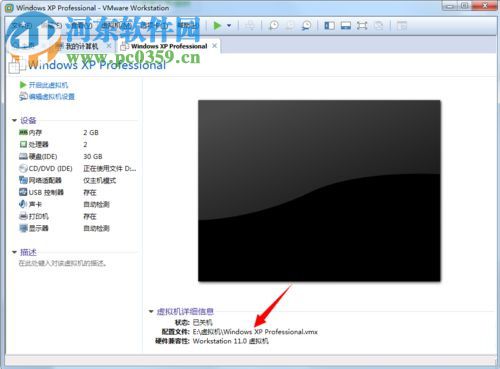500x369 pixels.
Task: Click the green power-on play toolbar button
Action: coord(217,25)
